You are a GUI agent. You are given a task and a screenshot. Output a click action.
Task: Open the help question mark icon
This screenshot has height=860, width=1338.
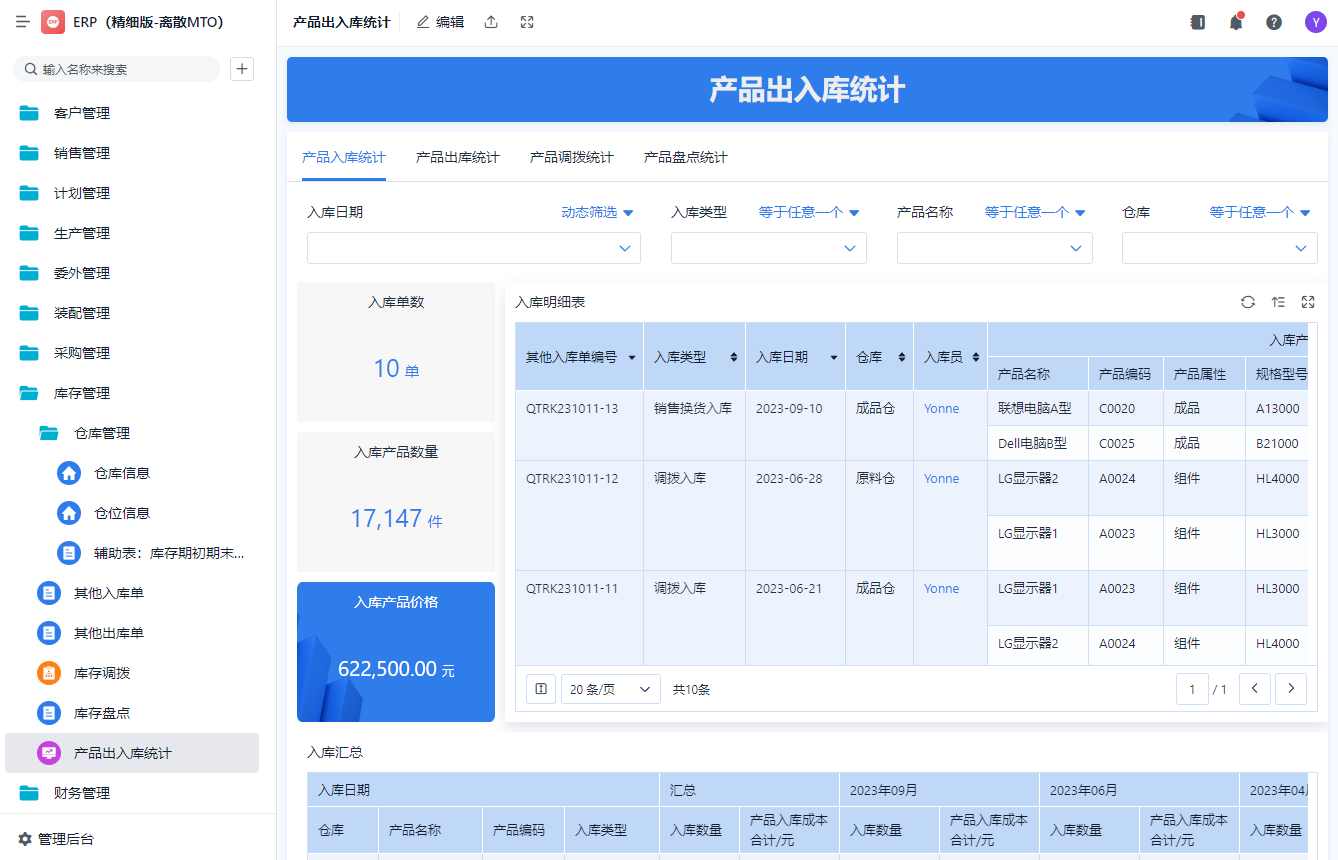pos(1274,22)
